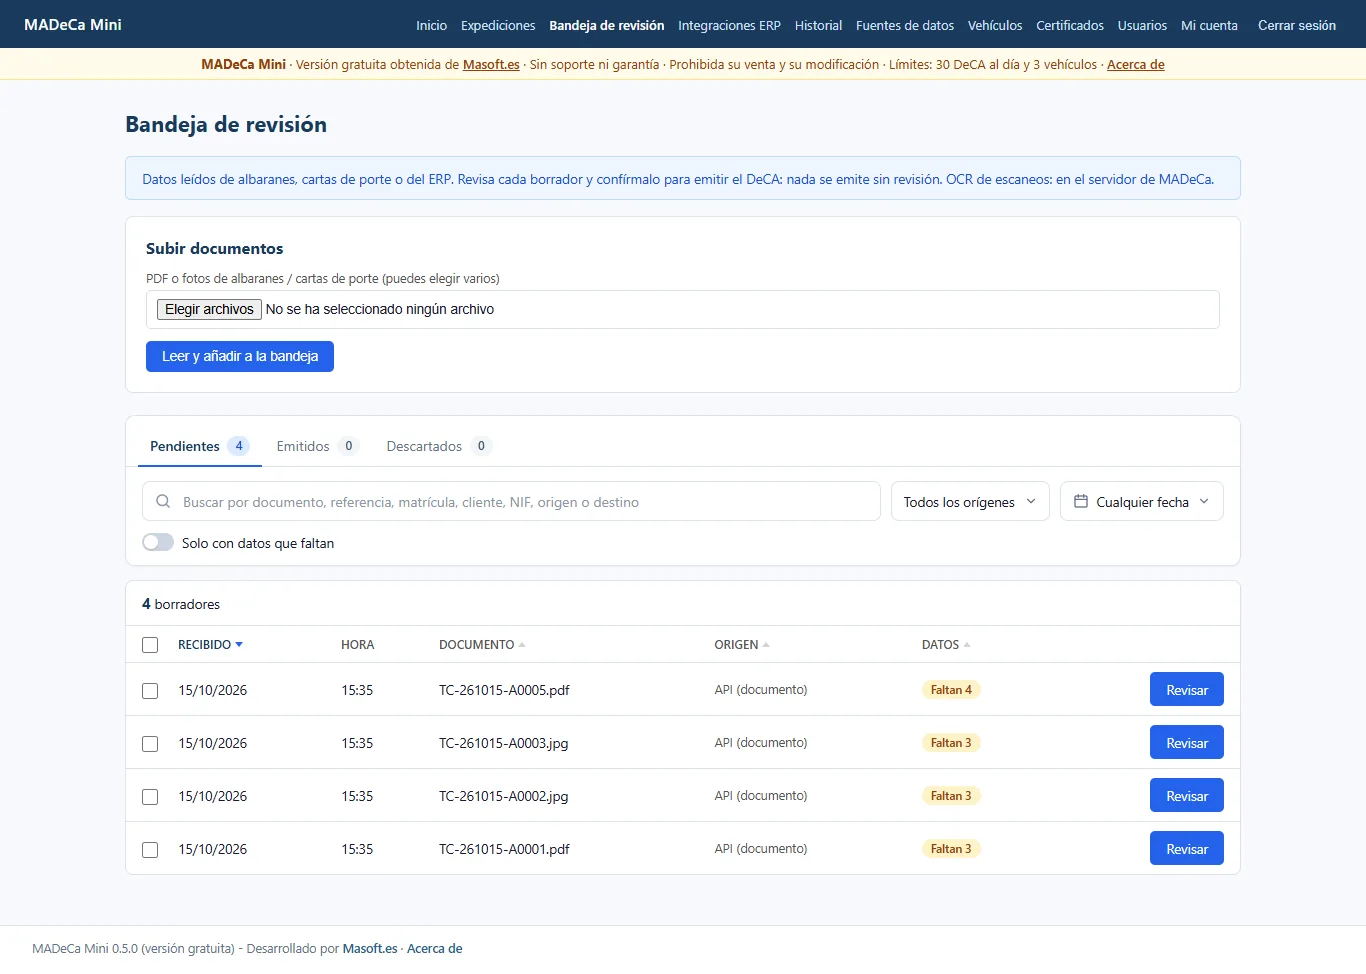Click the sort arrow beside DATOS header
This screenshot has height=974, width=1366.
tap(967, 645)
